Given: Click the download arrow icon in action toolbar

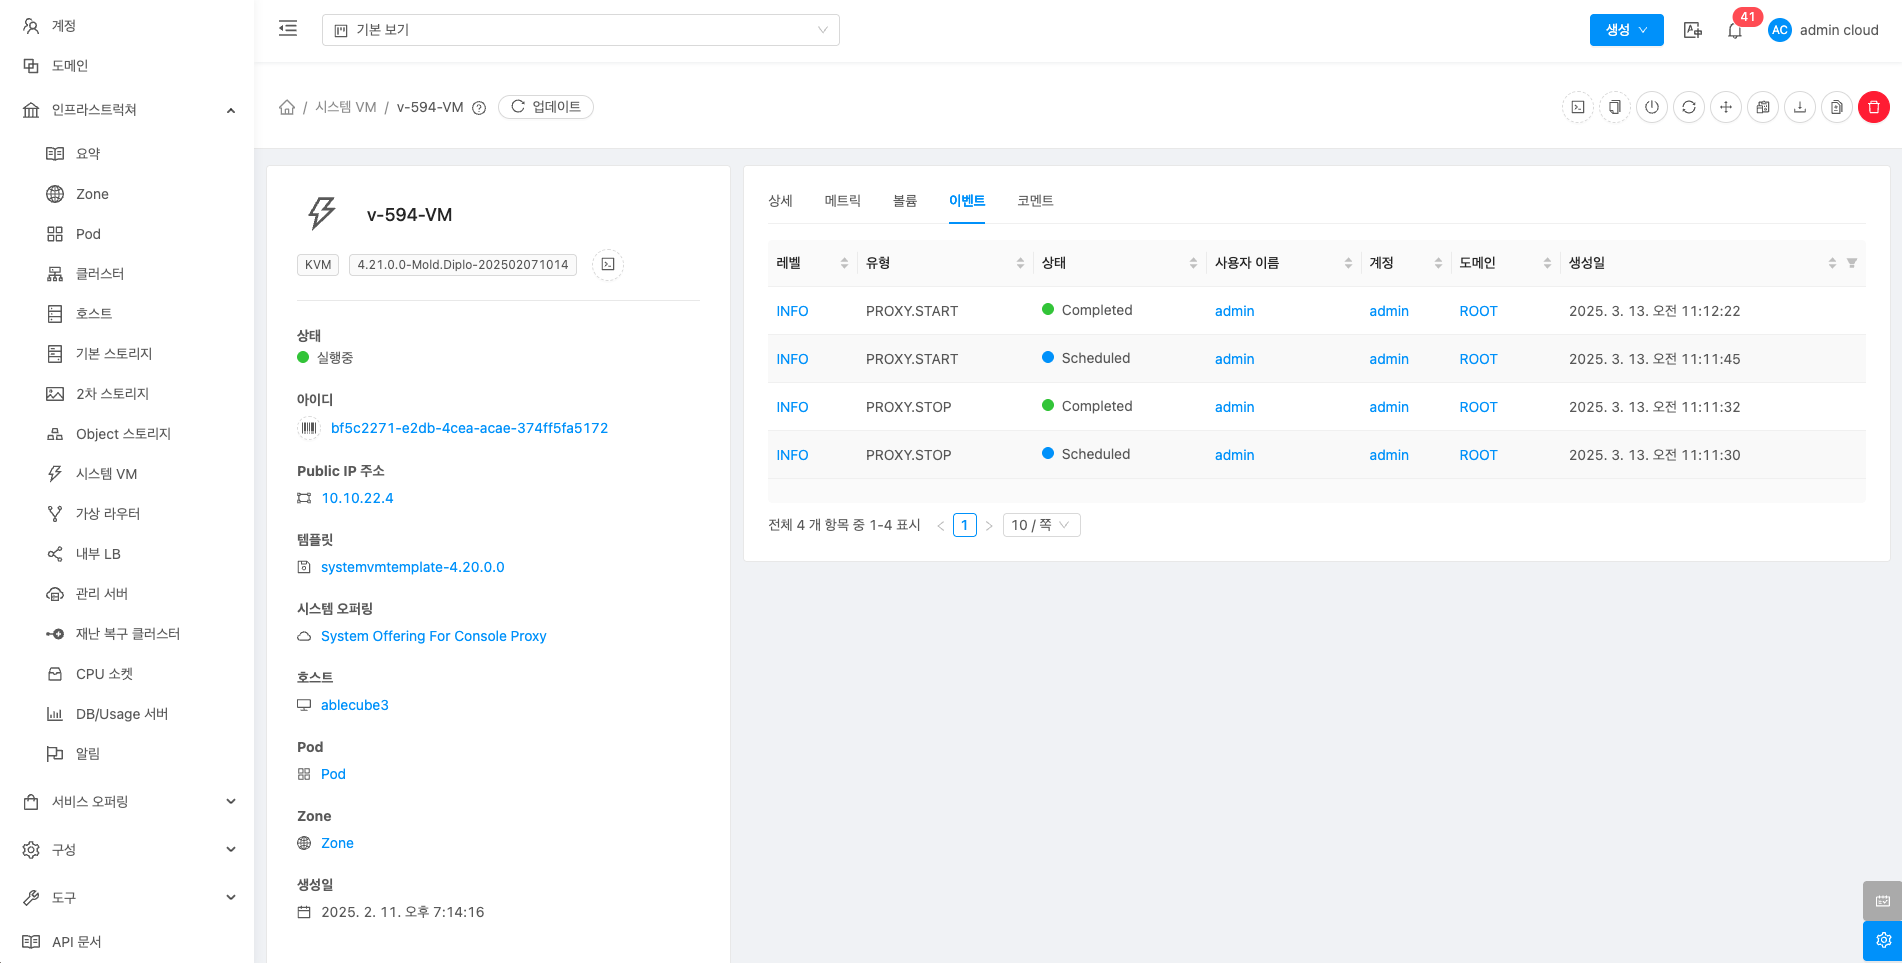Looking at the screenshot, I should [x=1799, y=107].
